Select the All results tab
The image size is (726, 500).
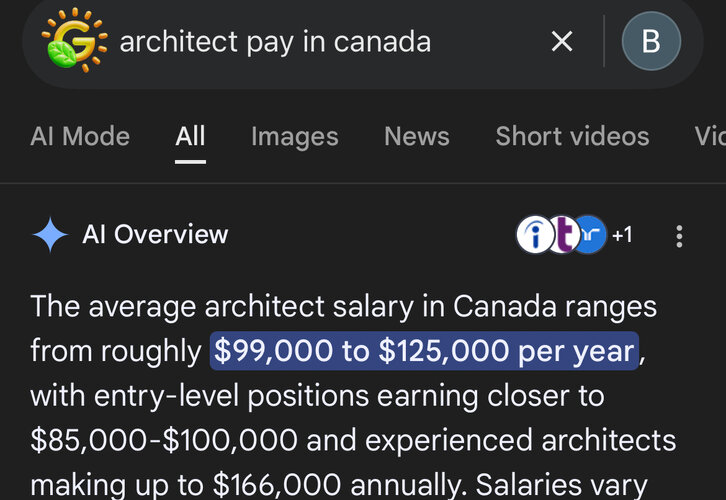pos(190,136)
